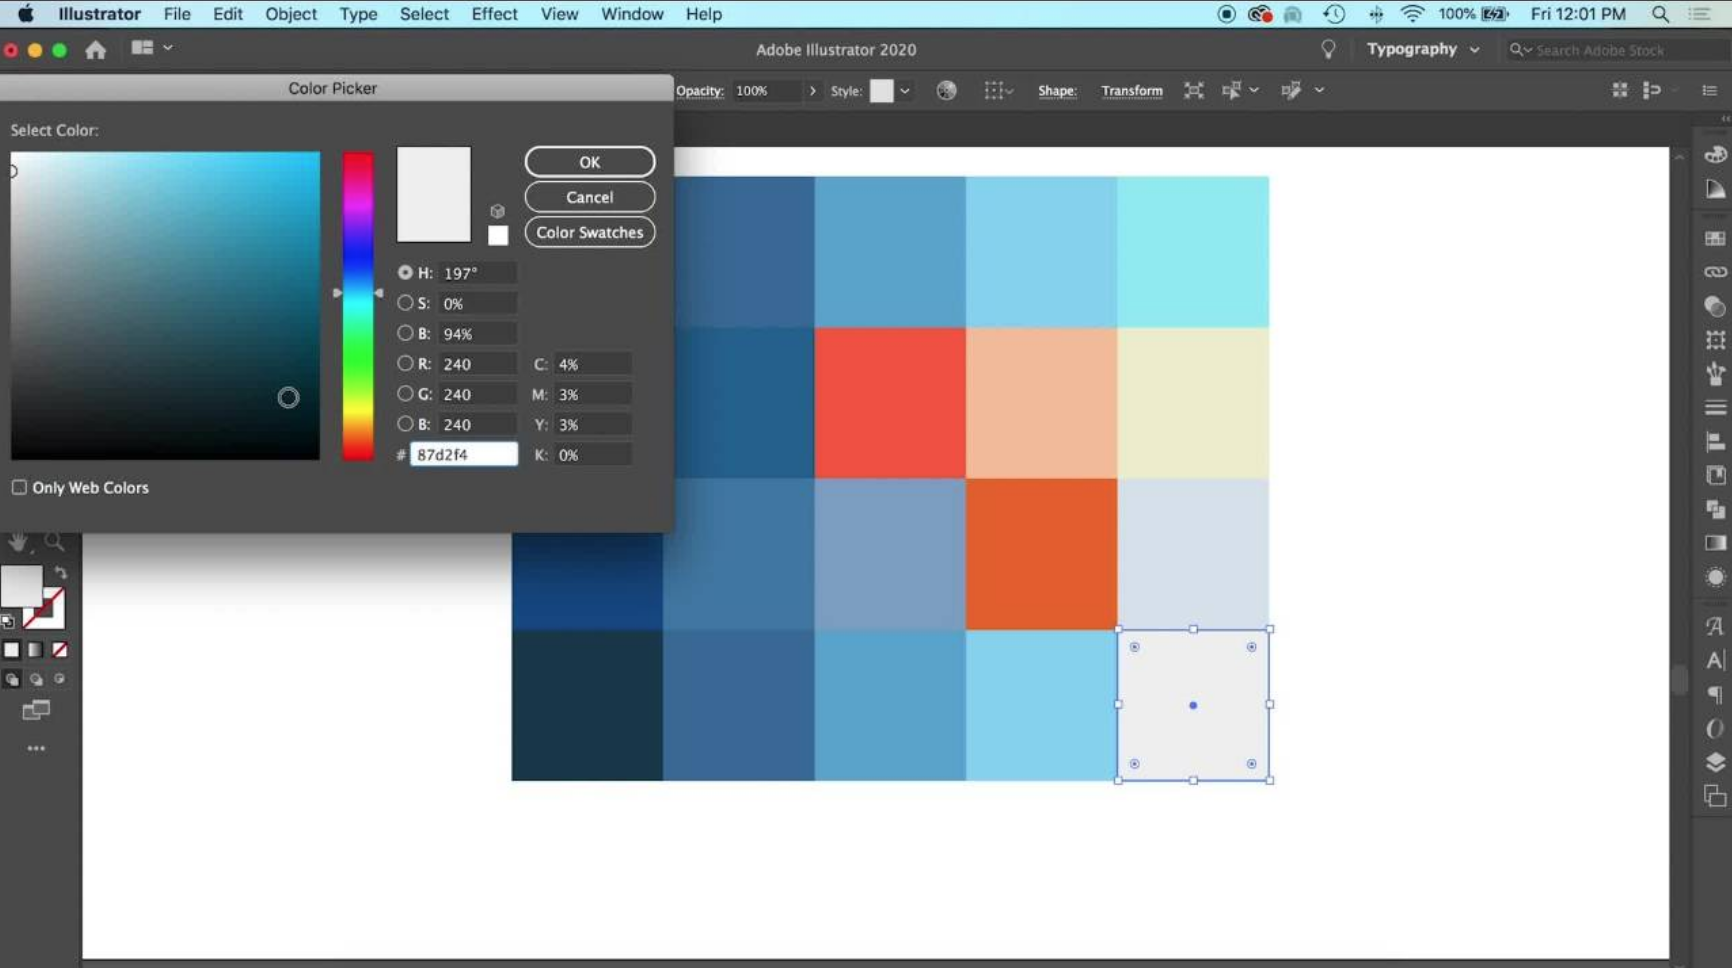Viewport: 1732px width, 968px height.
Task: Expand the Opacity arrow
Action: (812, 90)
